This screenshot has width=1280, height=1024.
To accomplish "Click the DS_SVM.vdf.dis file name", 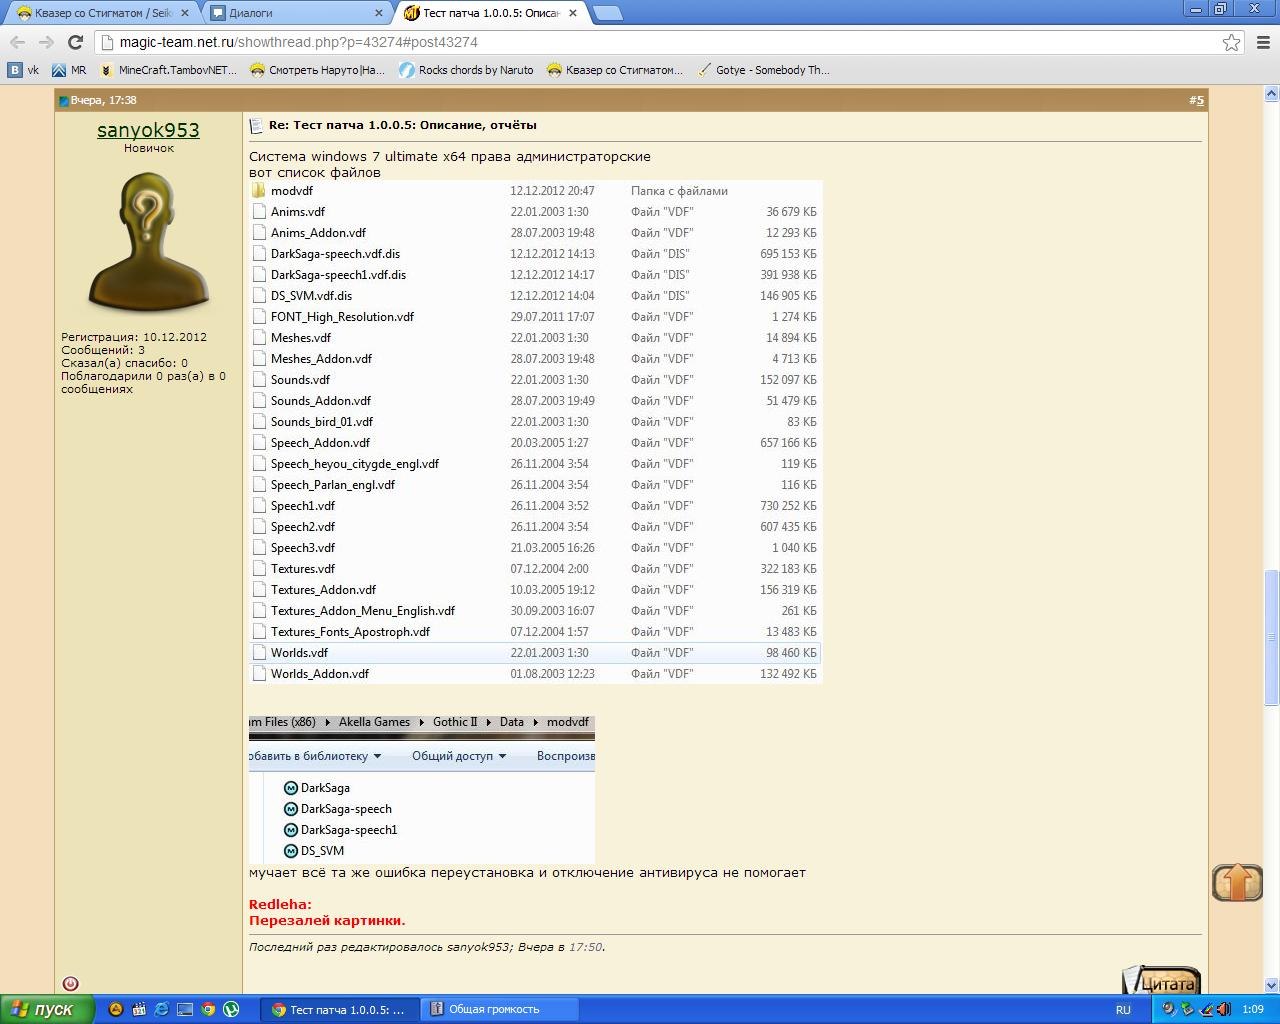I will 311,296.
